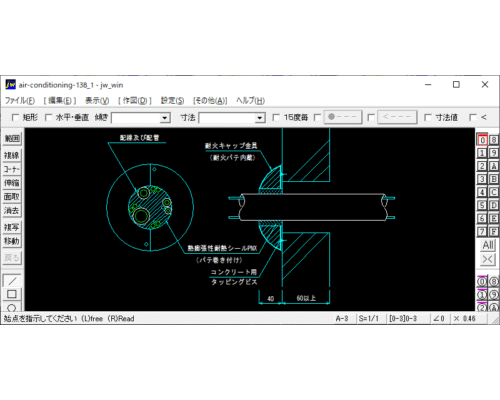Select layer 7 button
500x400 pixels.
(x=482, y=231)
